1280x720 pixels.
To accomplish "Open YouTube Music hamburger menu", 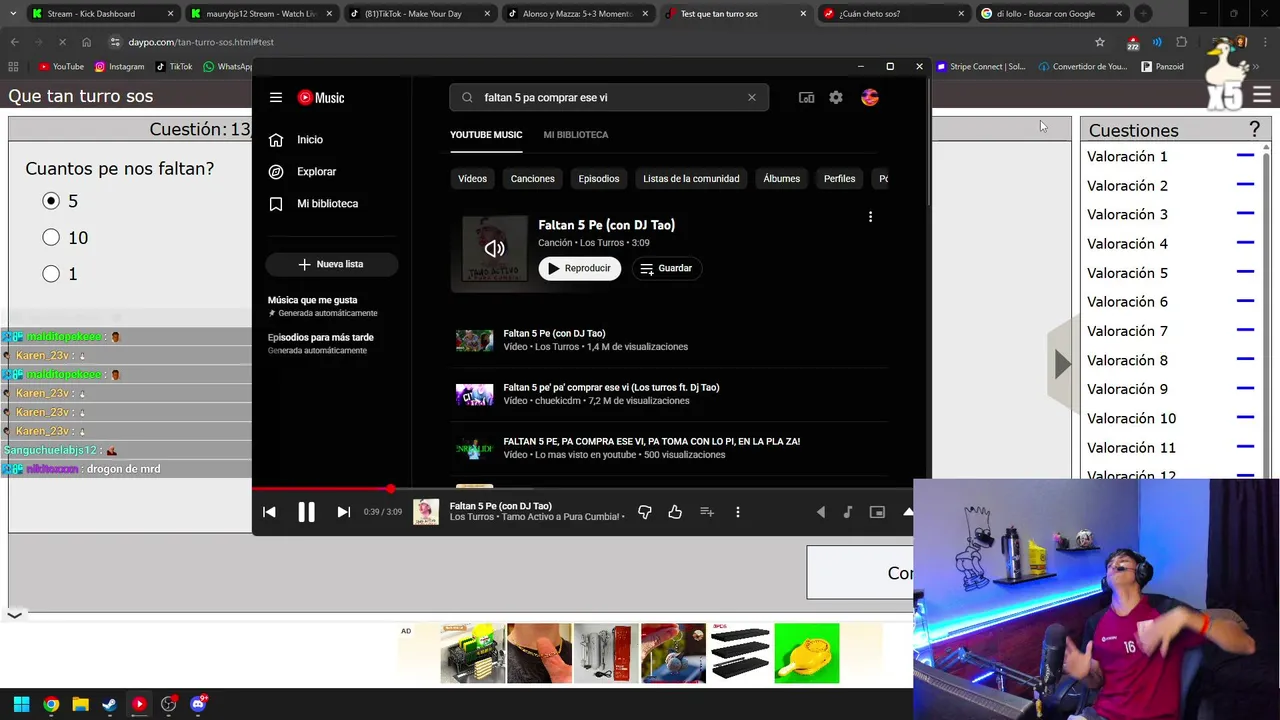I will pyautogui.click(x=276, y=98).
